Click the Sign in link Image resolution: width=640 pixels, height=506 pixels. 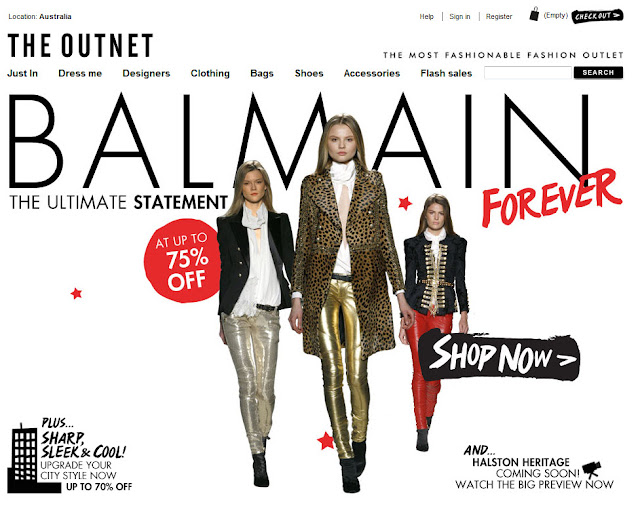[460, 17]
